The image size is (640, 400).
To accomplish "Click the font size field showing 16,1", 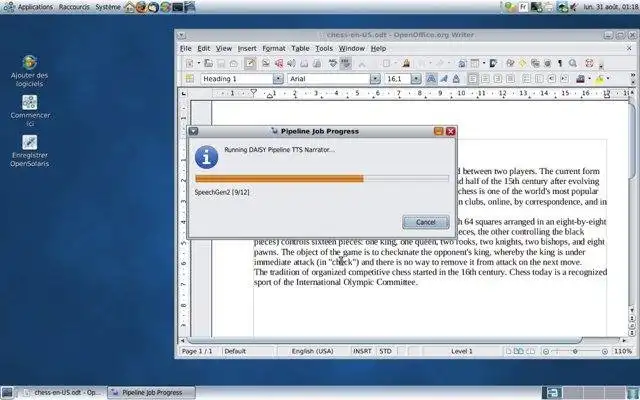I will tap(398, 79).
